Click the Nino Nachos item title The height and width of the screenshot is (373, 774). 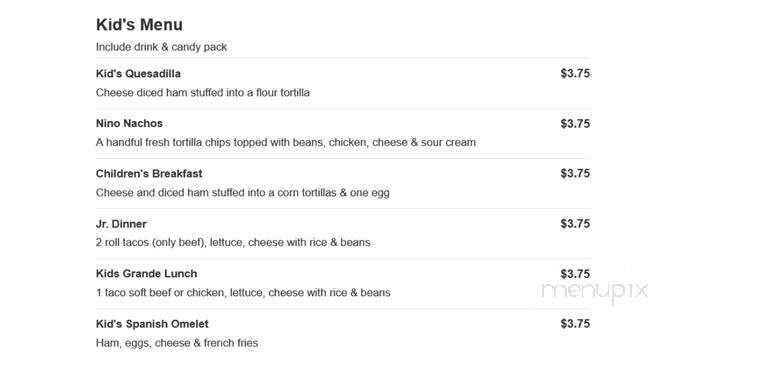click(129, 123)
